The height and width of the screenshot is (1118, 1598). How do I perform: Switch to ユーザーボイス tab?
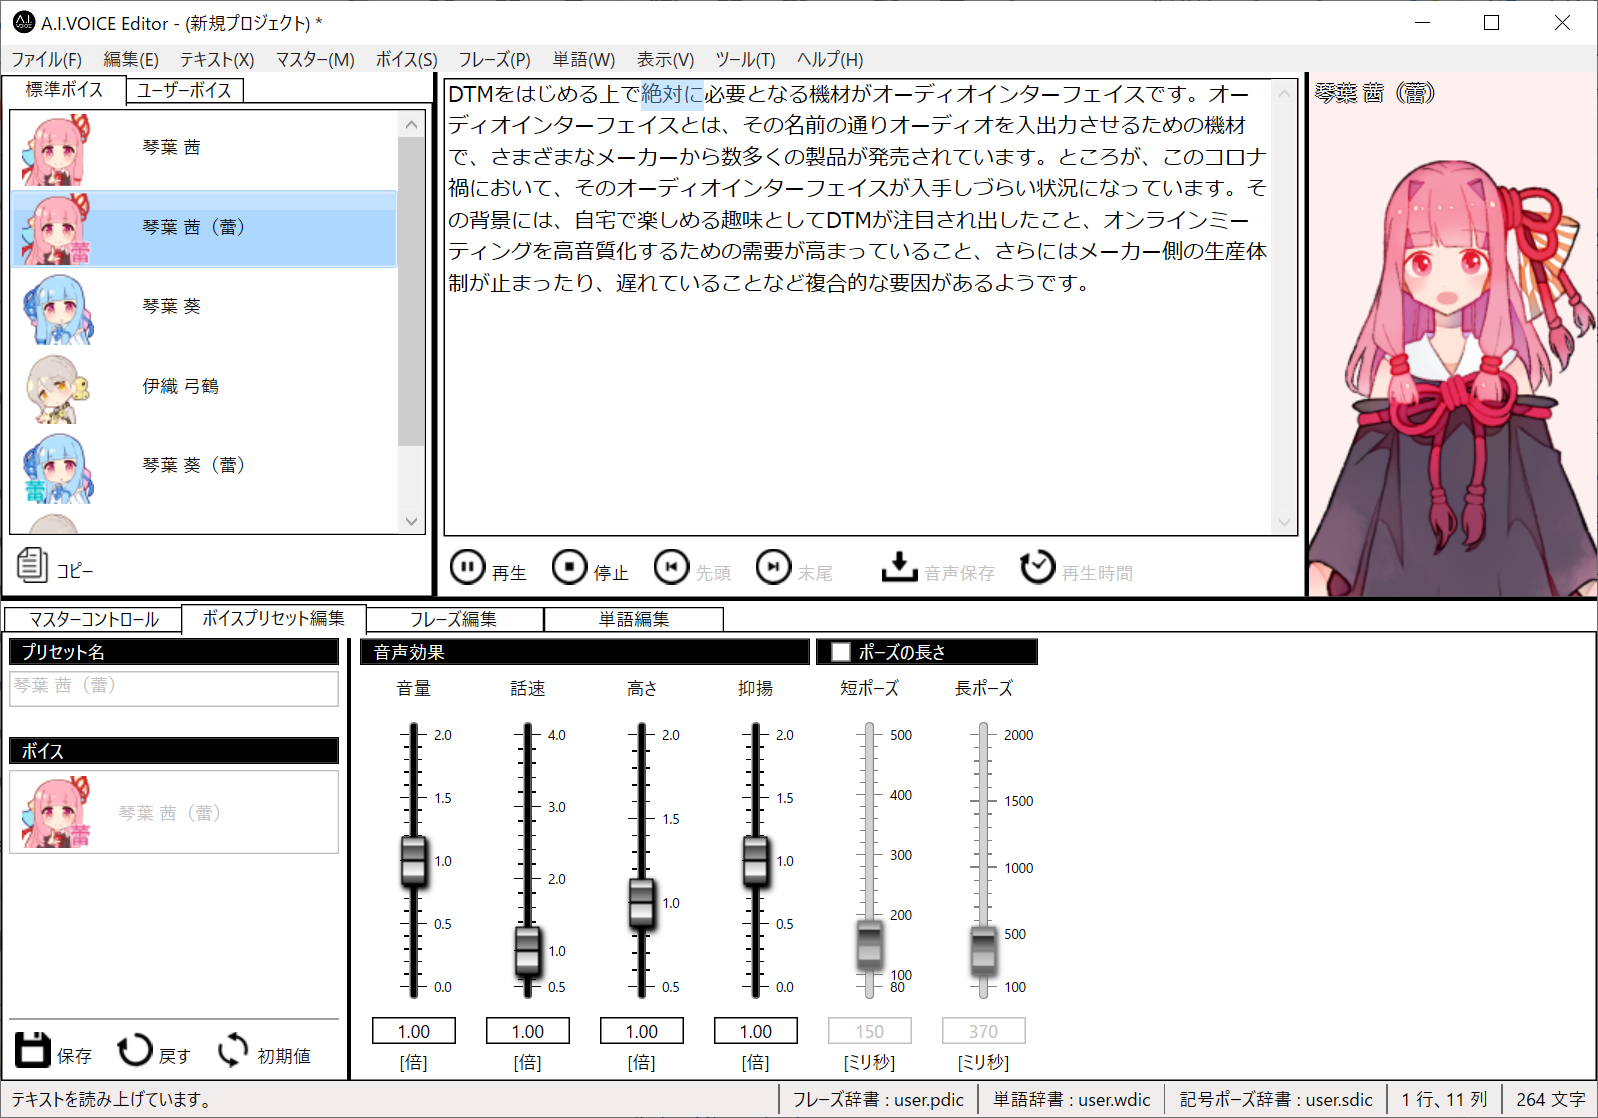pyautogui.click(x=184, y=90)
